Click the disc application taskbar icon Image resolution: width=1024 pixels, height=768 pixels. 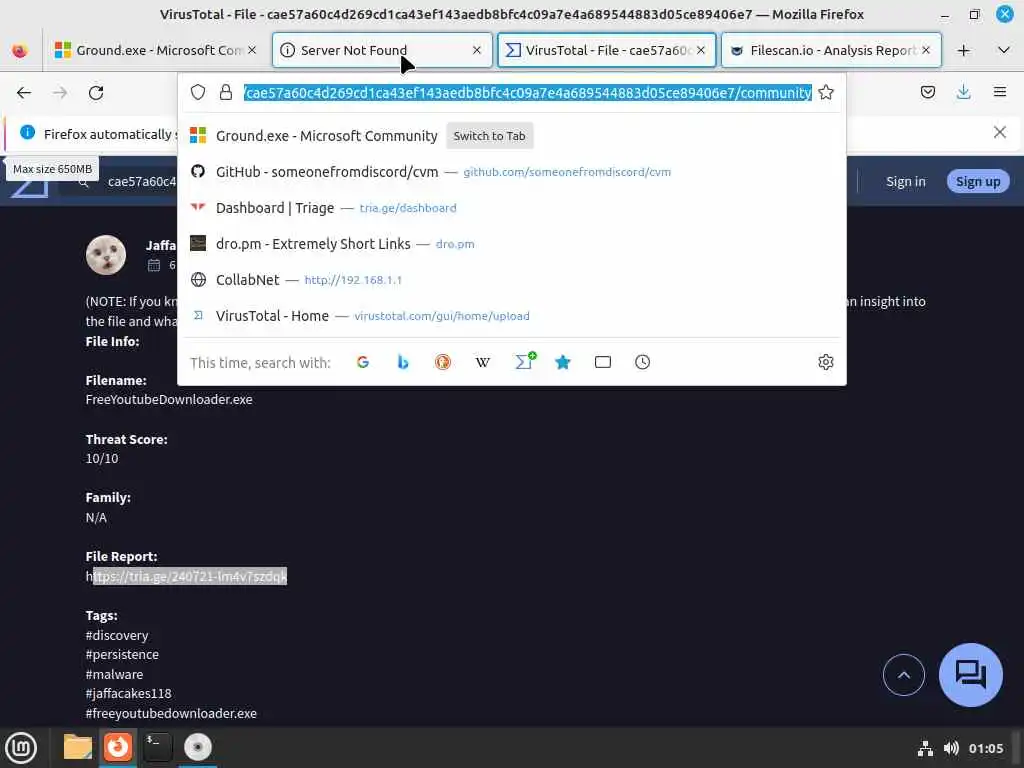pyautogui.click(x=198, y=747)
